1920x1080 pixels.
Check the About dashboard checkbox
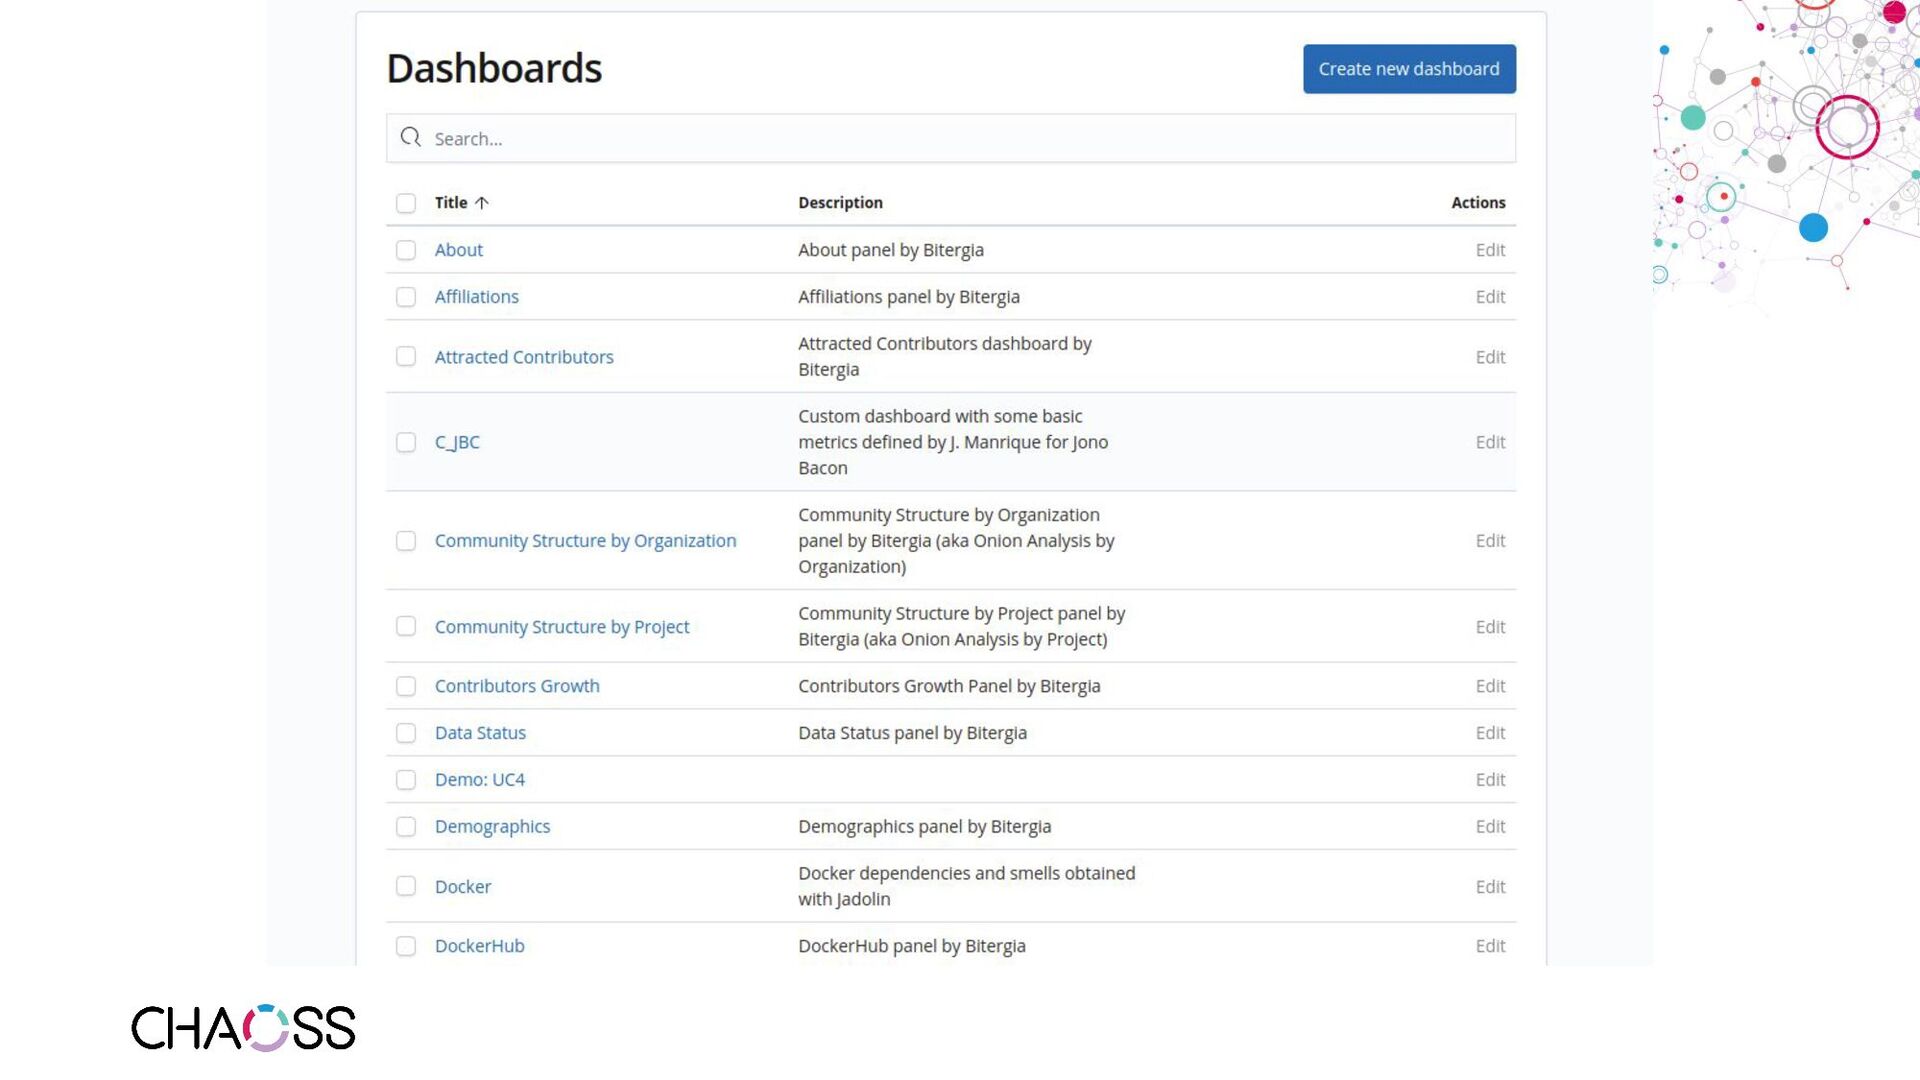(x=406, y=250)
